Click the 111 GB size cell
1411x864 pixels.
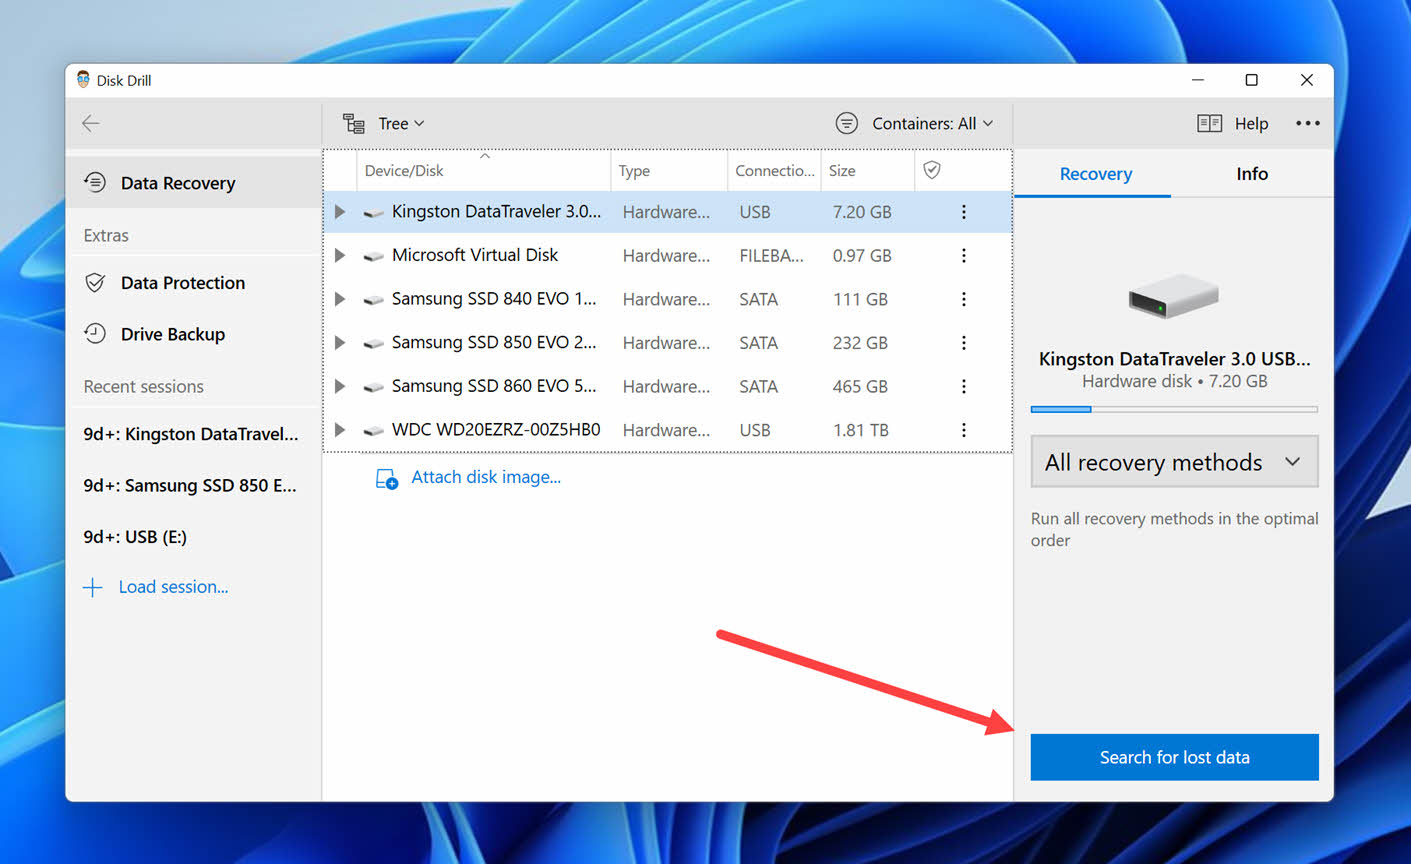[859, 299]
